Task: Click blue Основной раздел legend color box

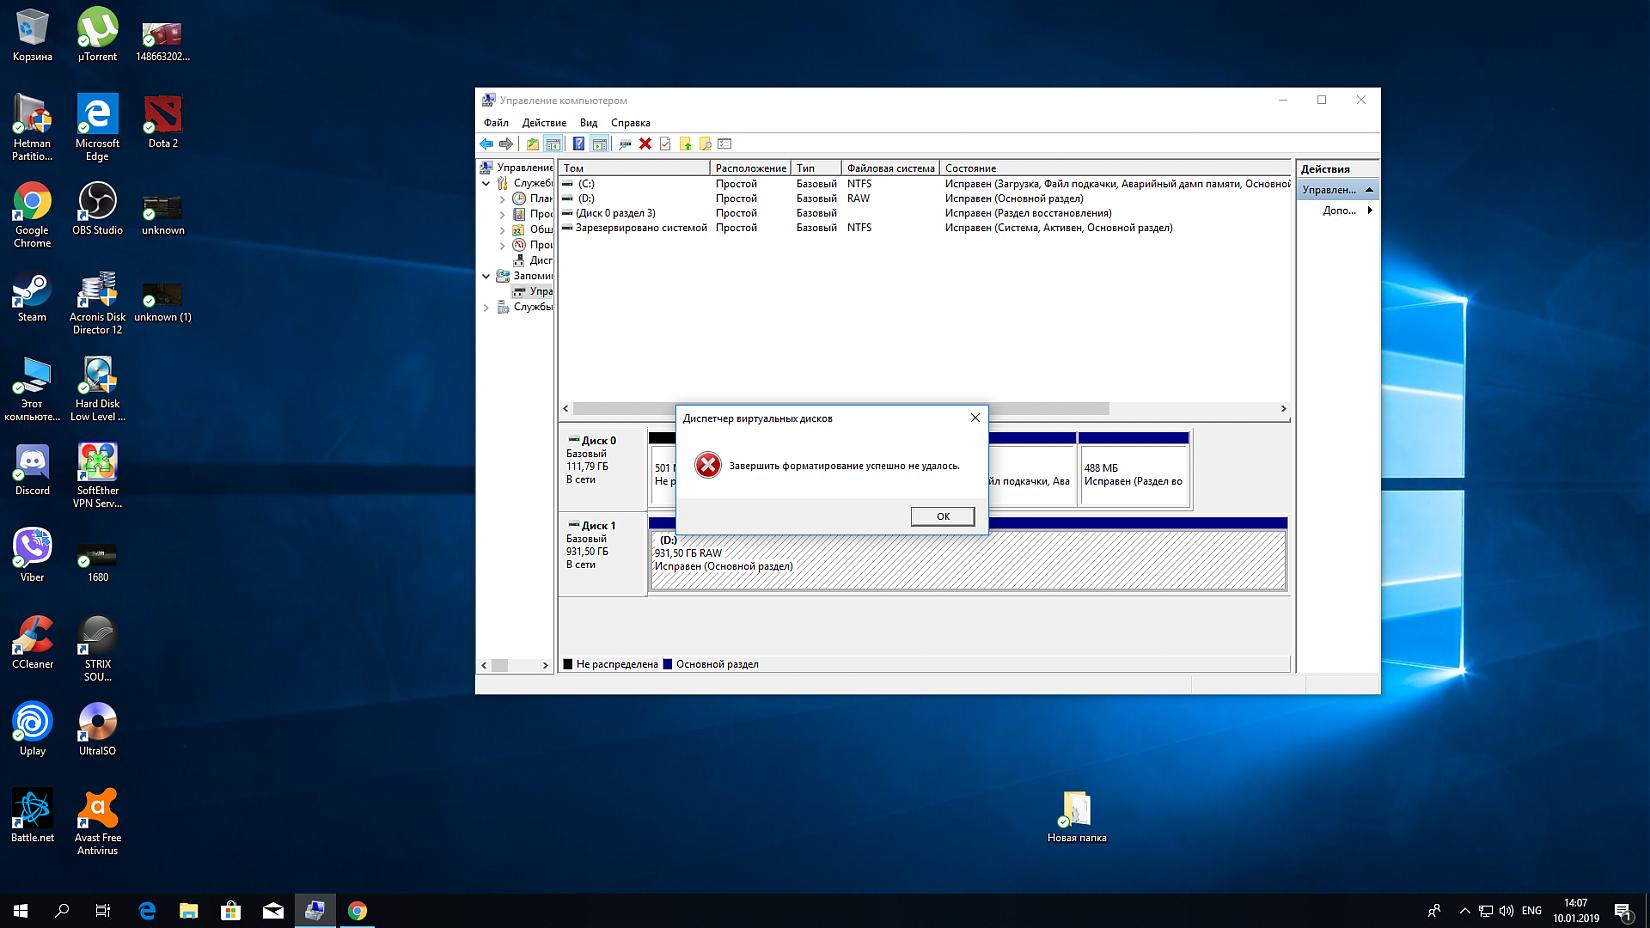Action: [668, 664]
